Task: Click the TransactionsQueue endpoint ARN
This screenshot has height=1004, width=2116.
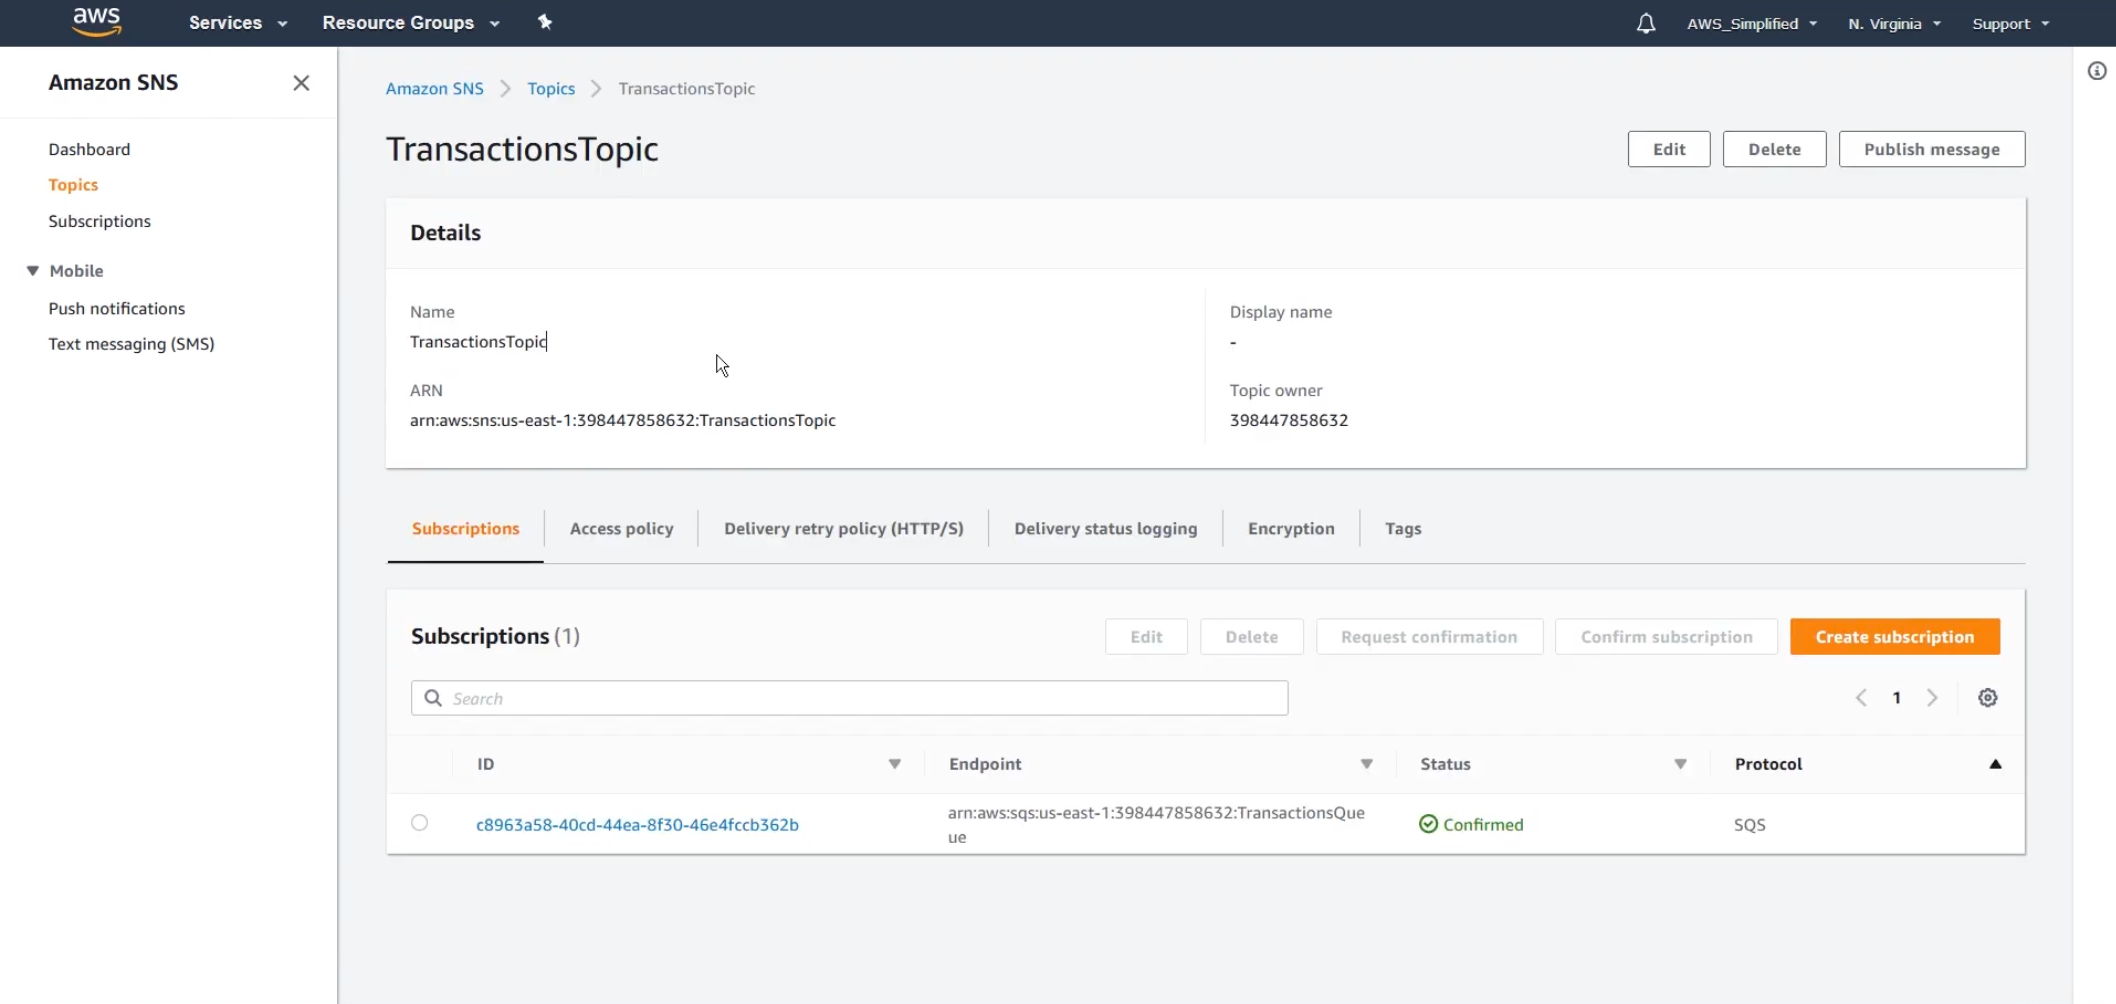Action: pyautogui.click(x=1156, y=825)
